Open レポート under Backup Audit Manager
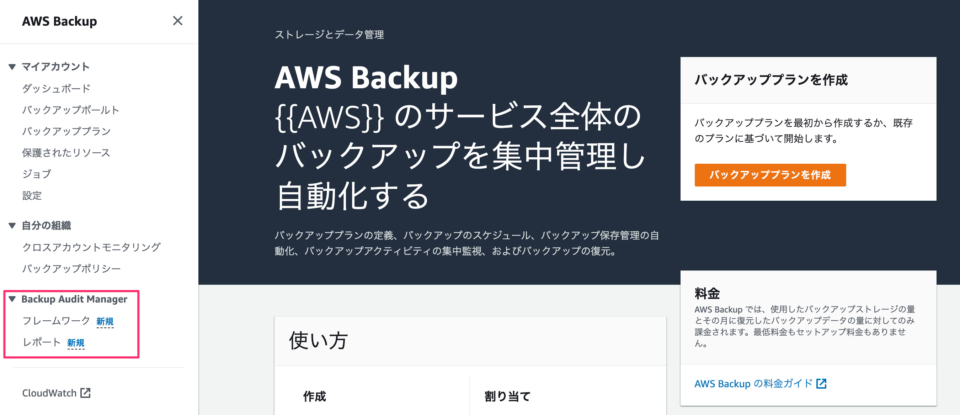Image resolution: width=960 pixels, height=415 pixels. pos(42,343)
